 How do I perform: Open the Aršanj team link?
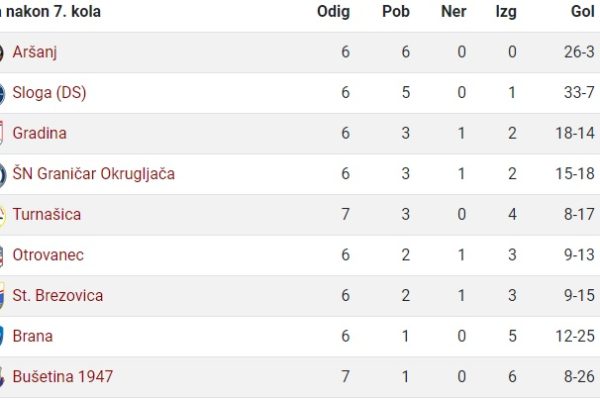click(34, 52)
